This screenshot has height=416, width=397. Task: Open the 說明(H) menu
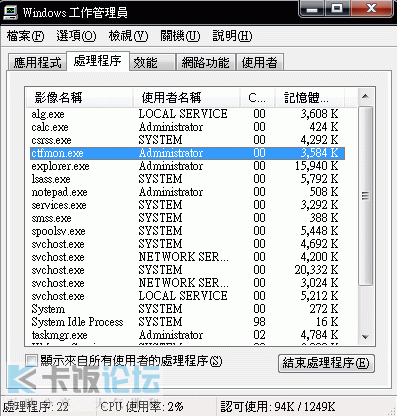click(x=232, y=36)
